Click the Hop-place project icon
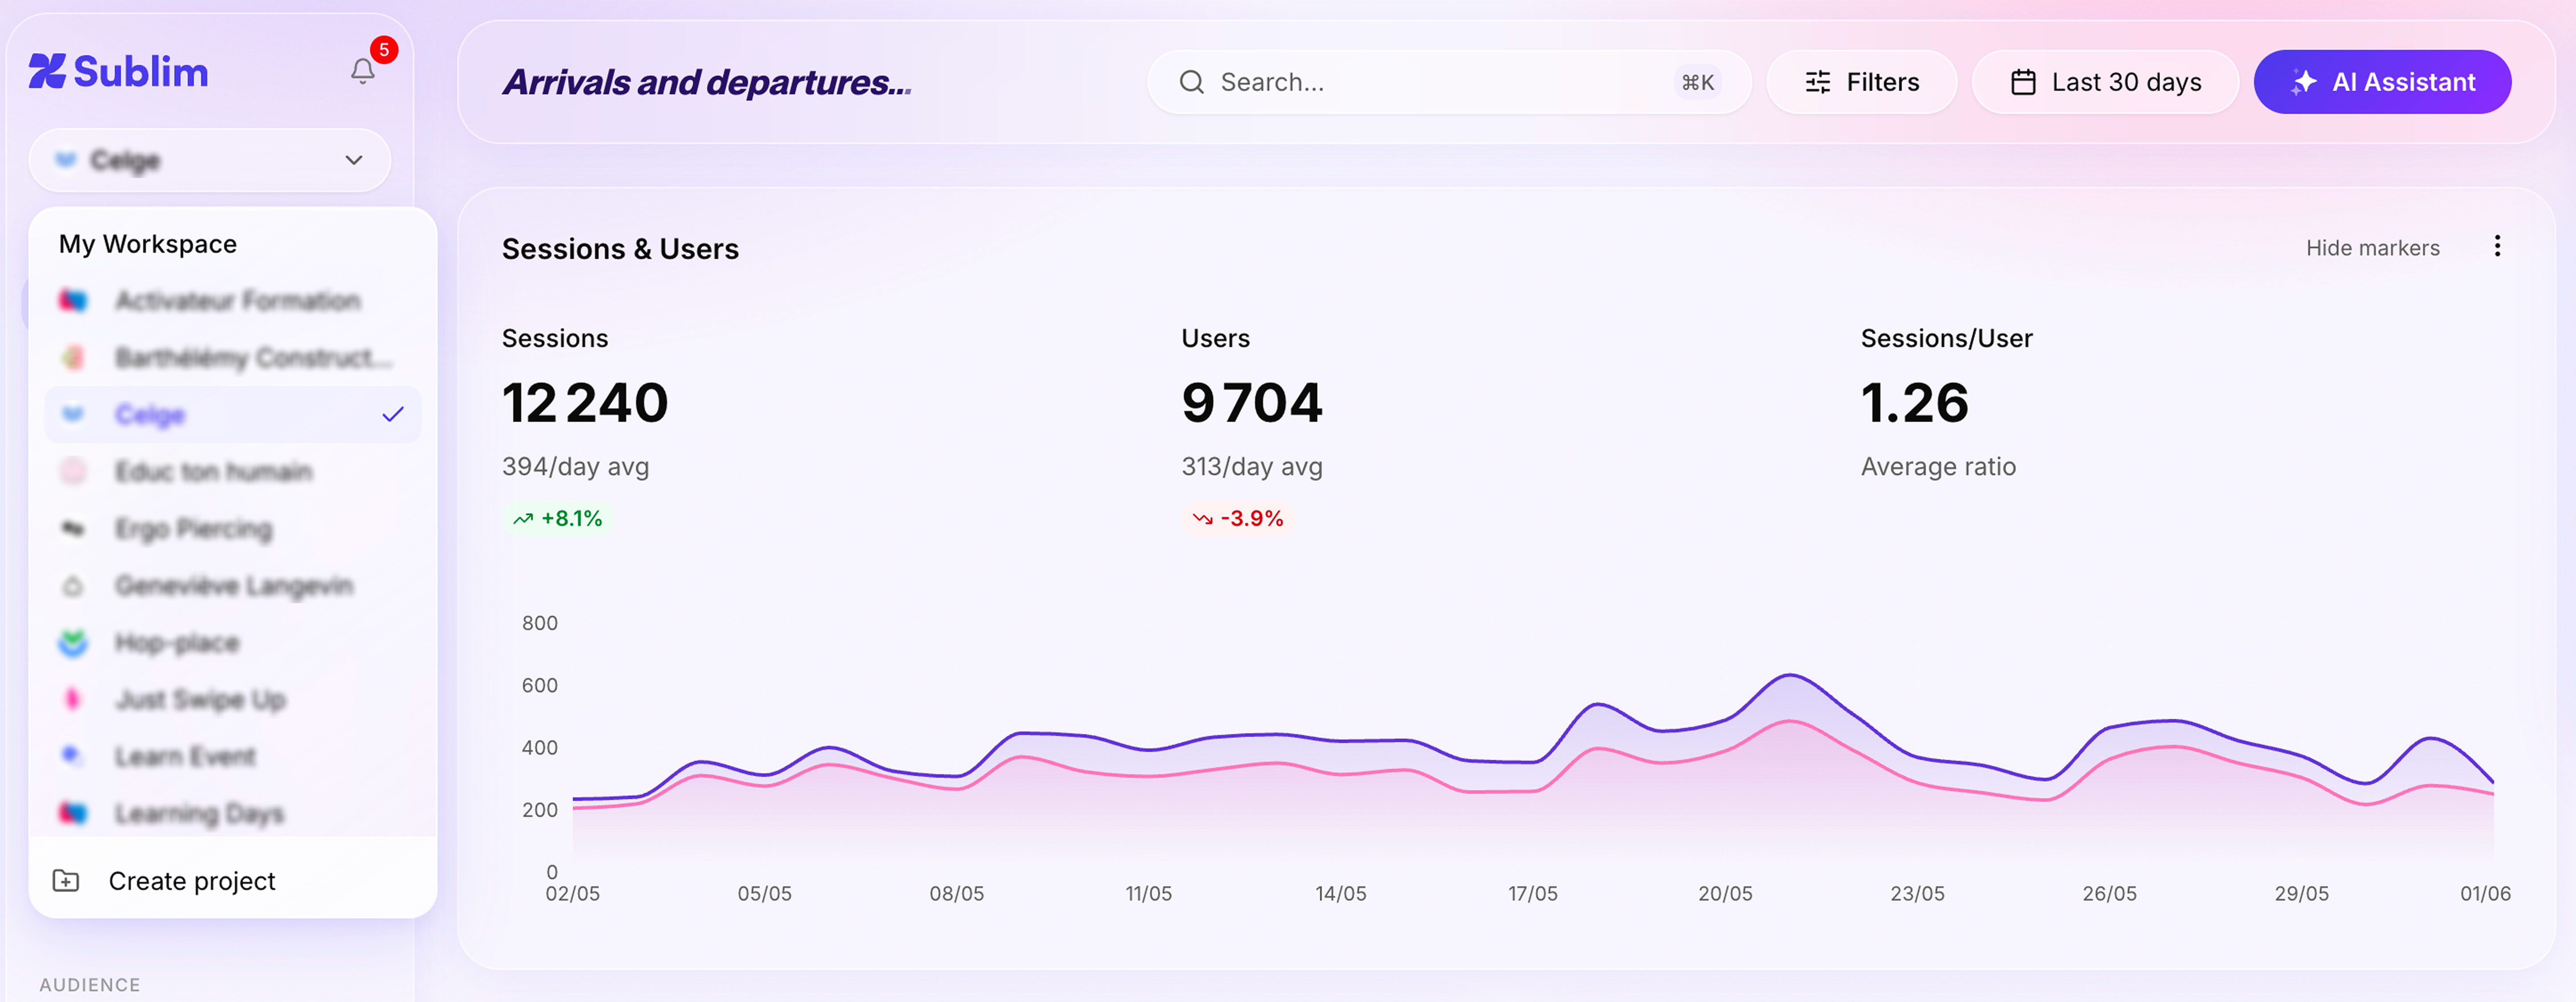The height and width of the screenshot is (1002, 2576). [73, 642]
